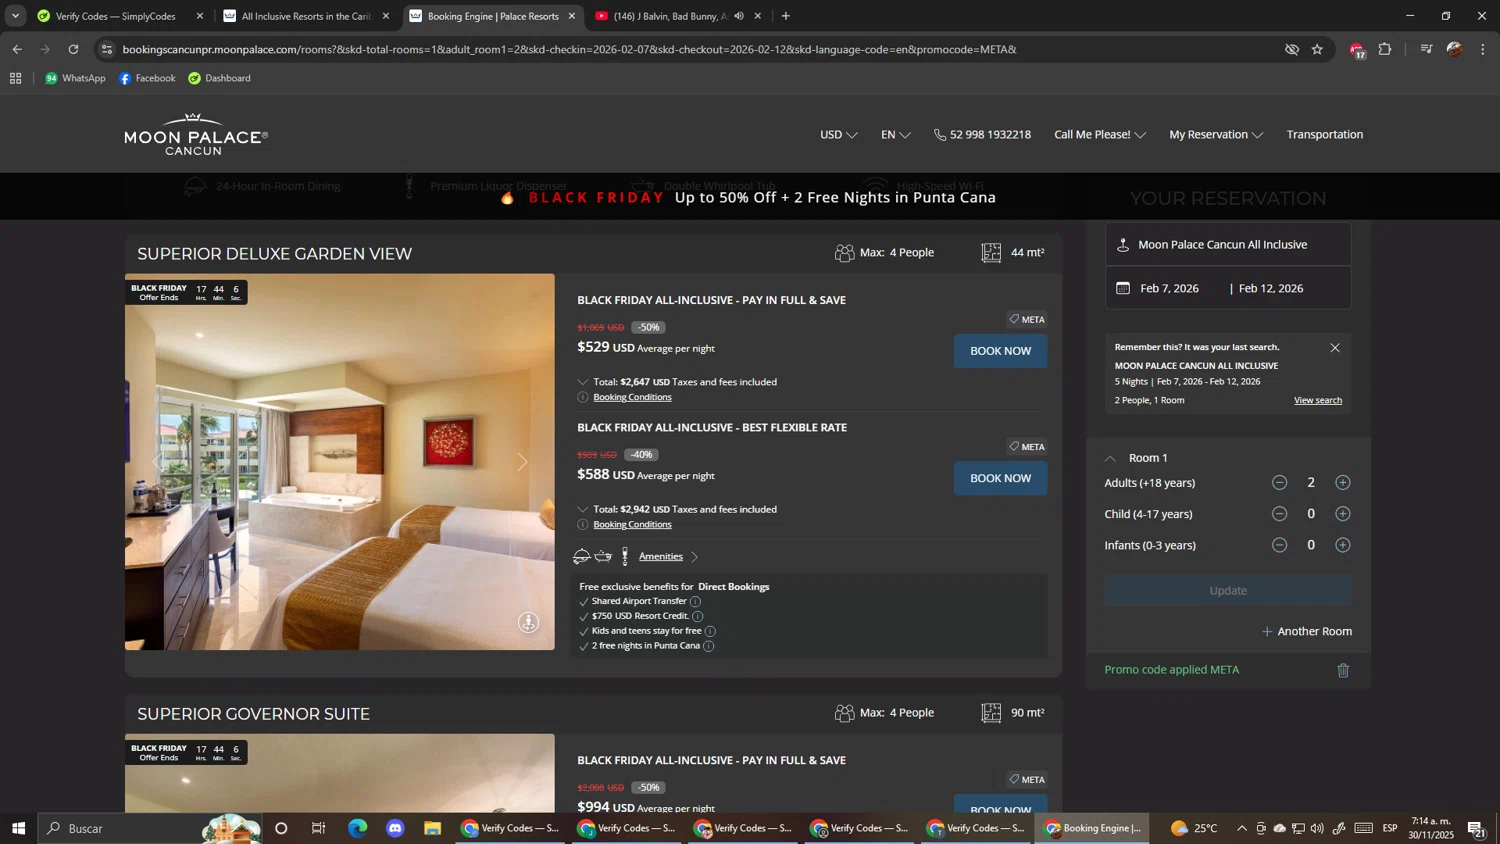The width and height of the screenshot is (1500, 844).
Task: Click the Feb 7, 2026 check-in date
Action: click(1169, 288)
